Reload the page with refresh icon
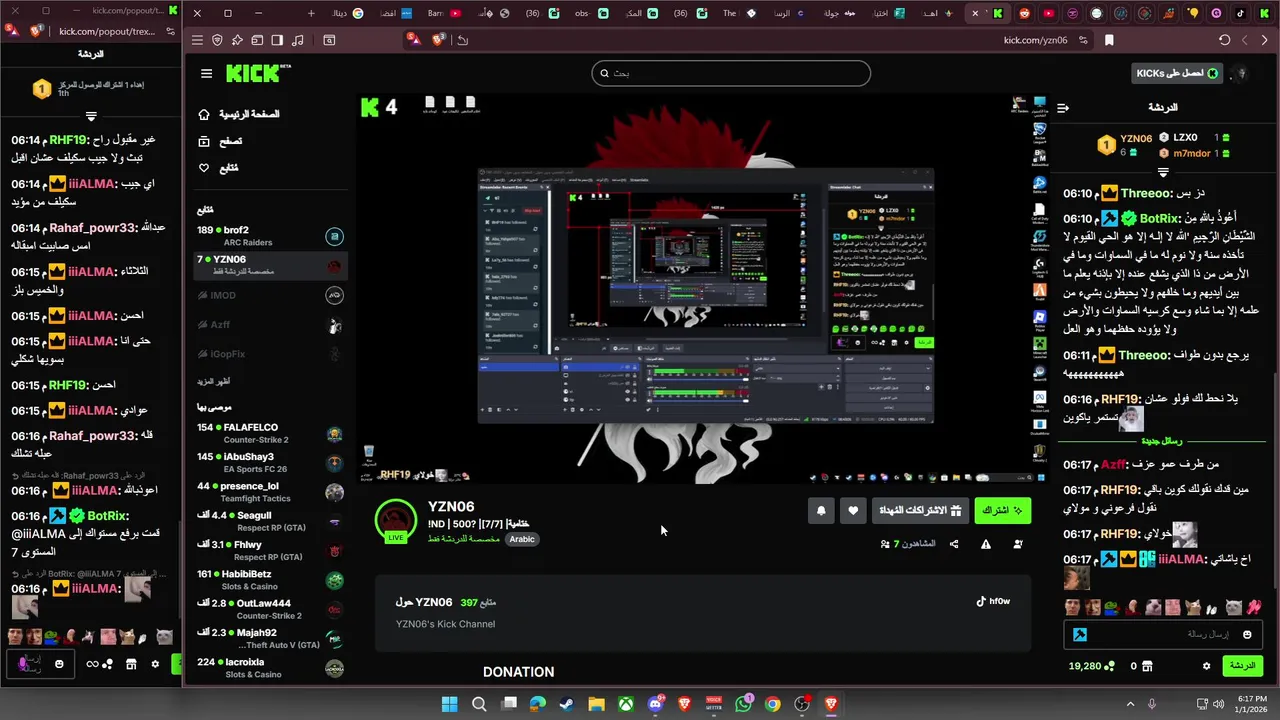1280x720 pixels. 1225,40
